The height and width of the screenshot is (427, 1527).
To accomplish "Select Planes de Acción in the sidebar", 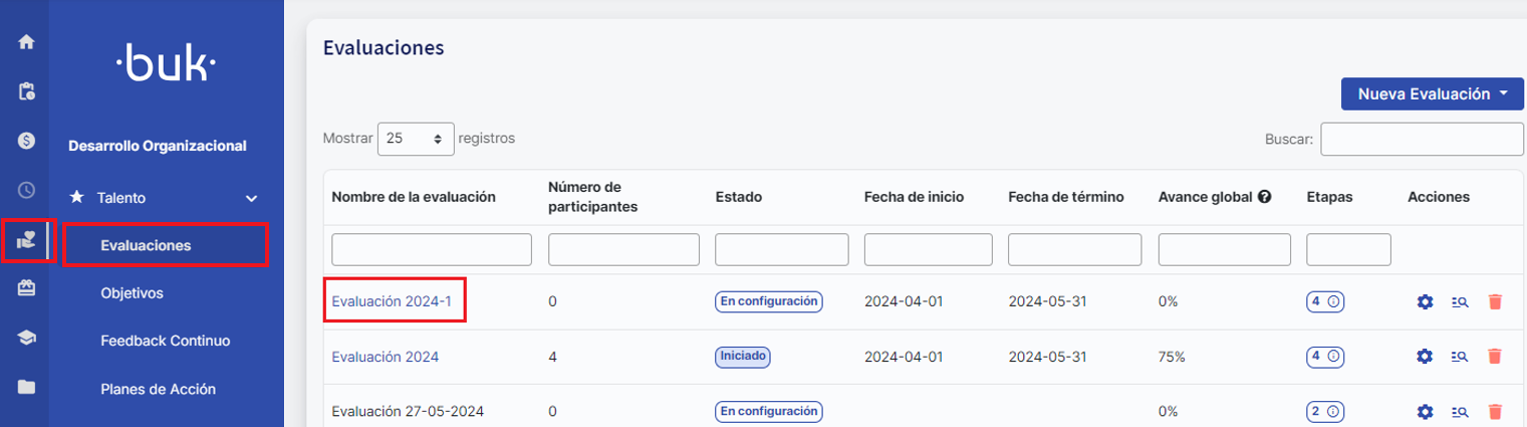I will click(x=158, y=389).
